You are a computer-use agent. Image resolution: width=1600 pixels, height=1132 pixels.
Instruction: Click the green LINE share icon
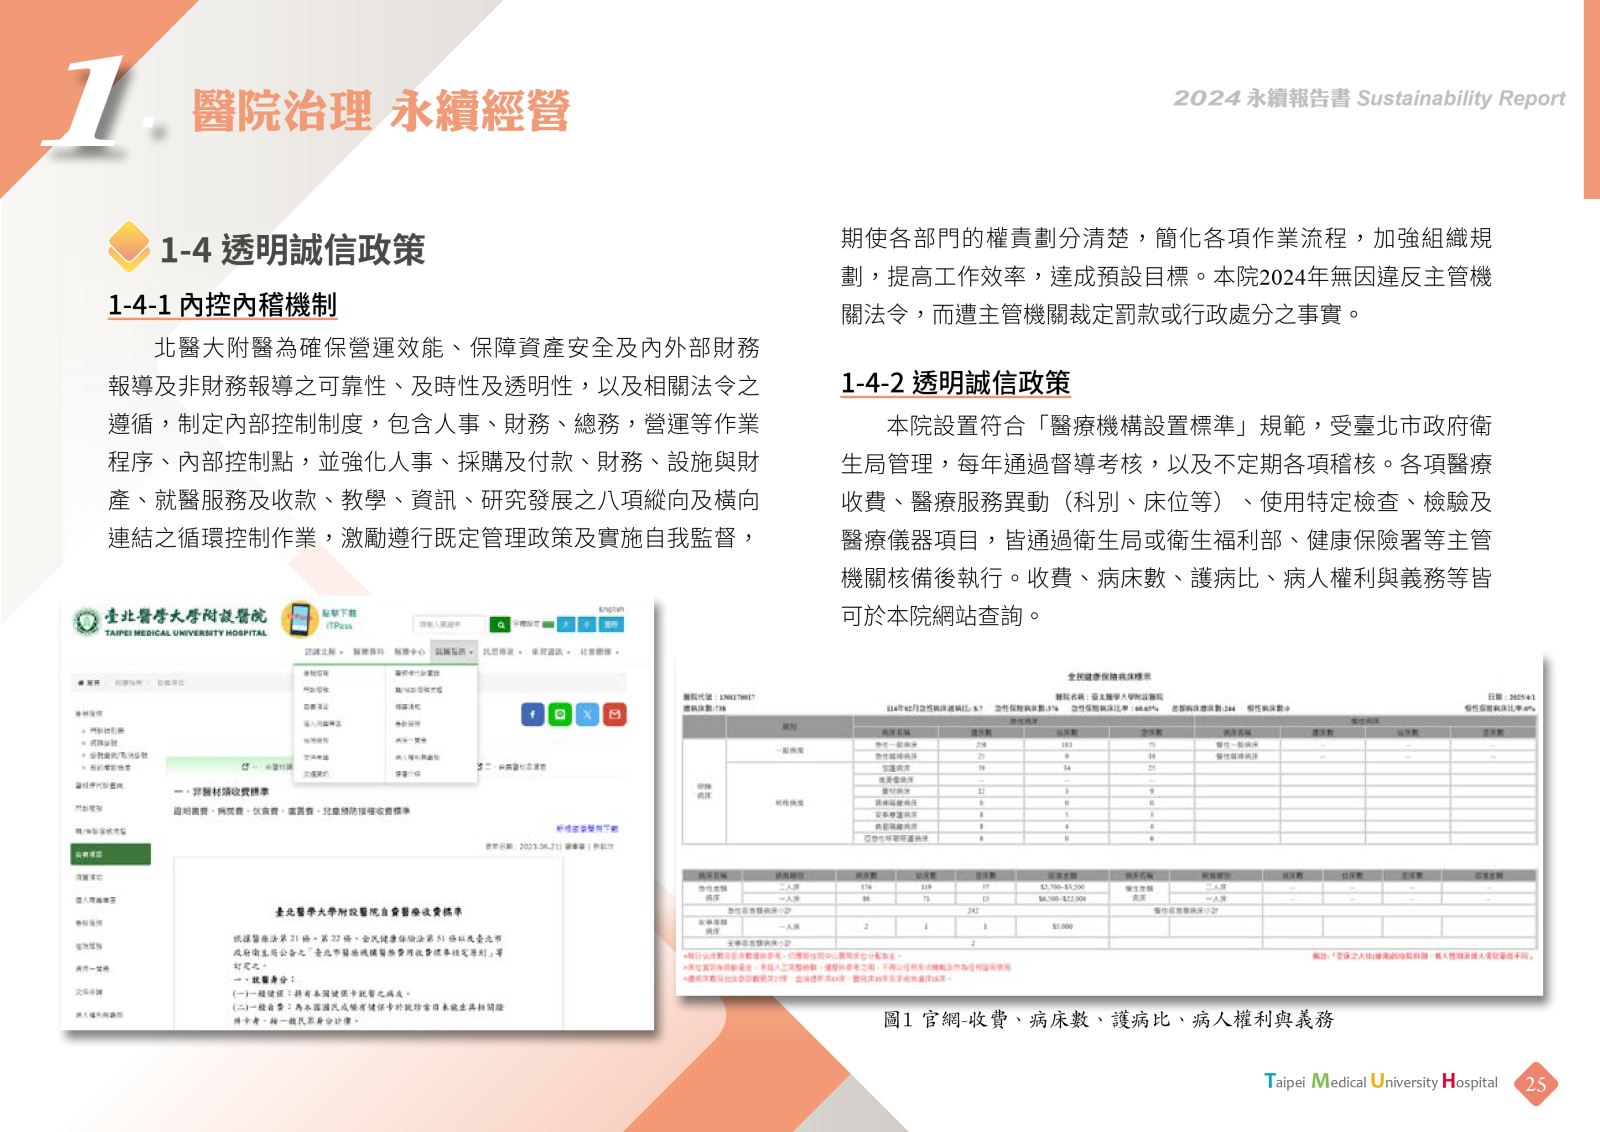[x=560, y=714]
